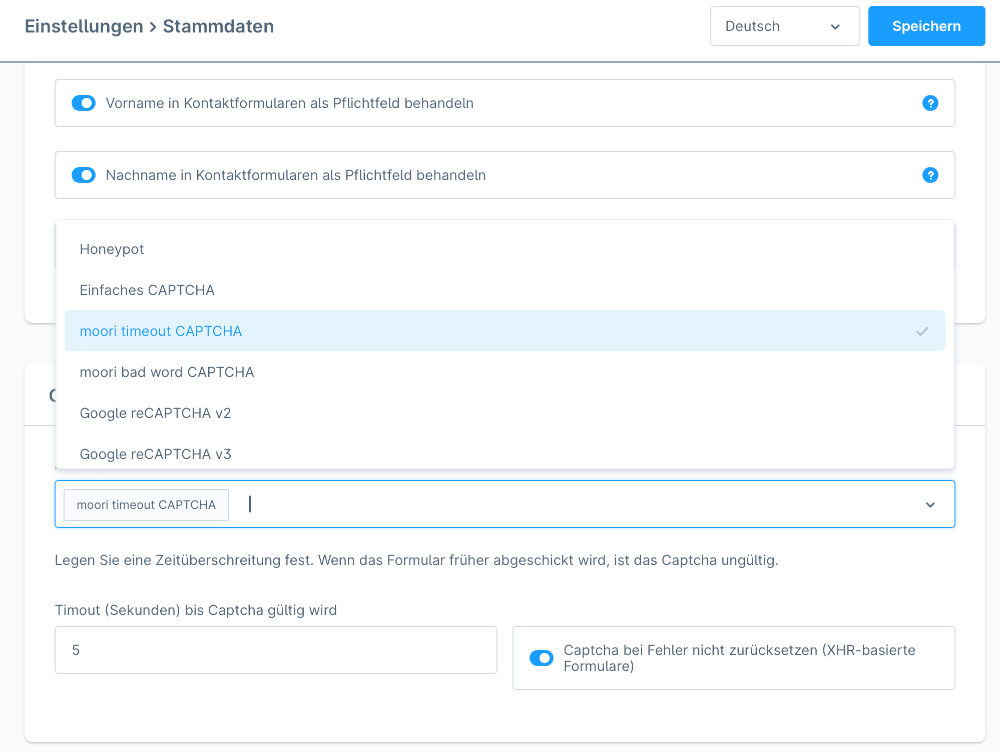Open the Deutsch language dropdown
Viewport: 1000px width, 752px height.
(784, 26)
